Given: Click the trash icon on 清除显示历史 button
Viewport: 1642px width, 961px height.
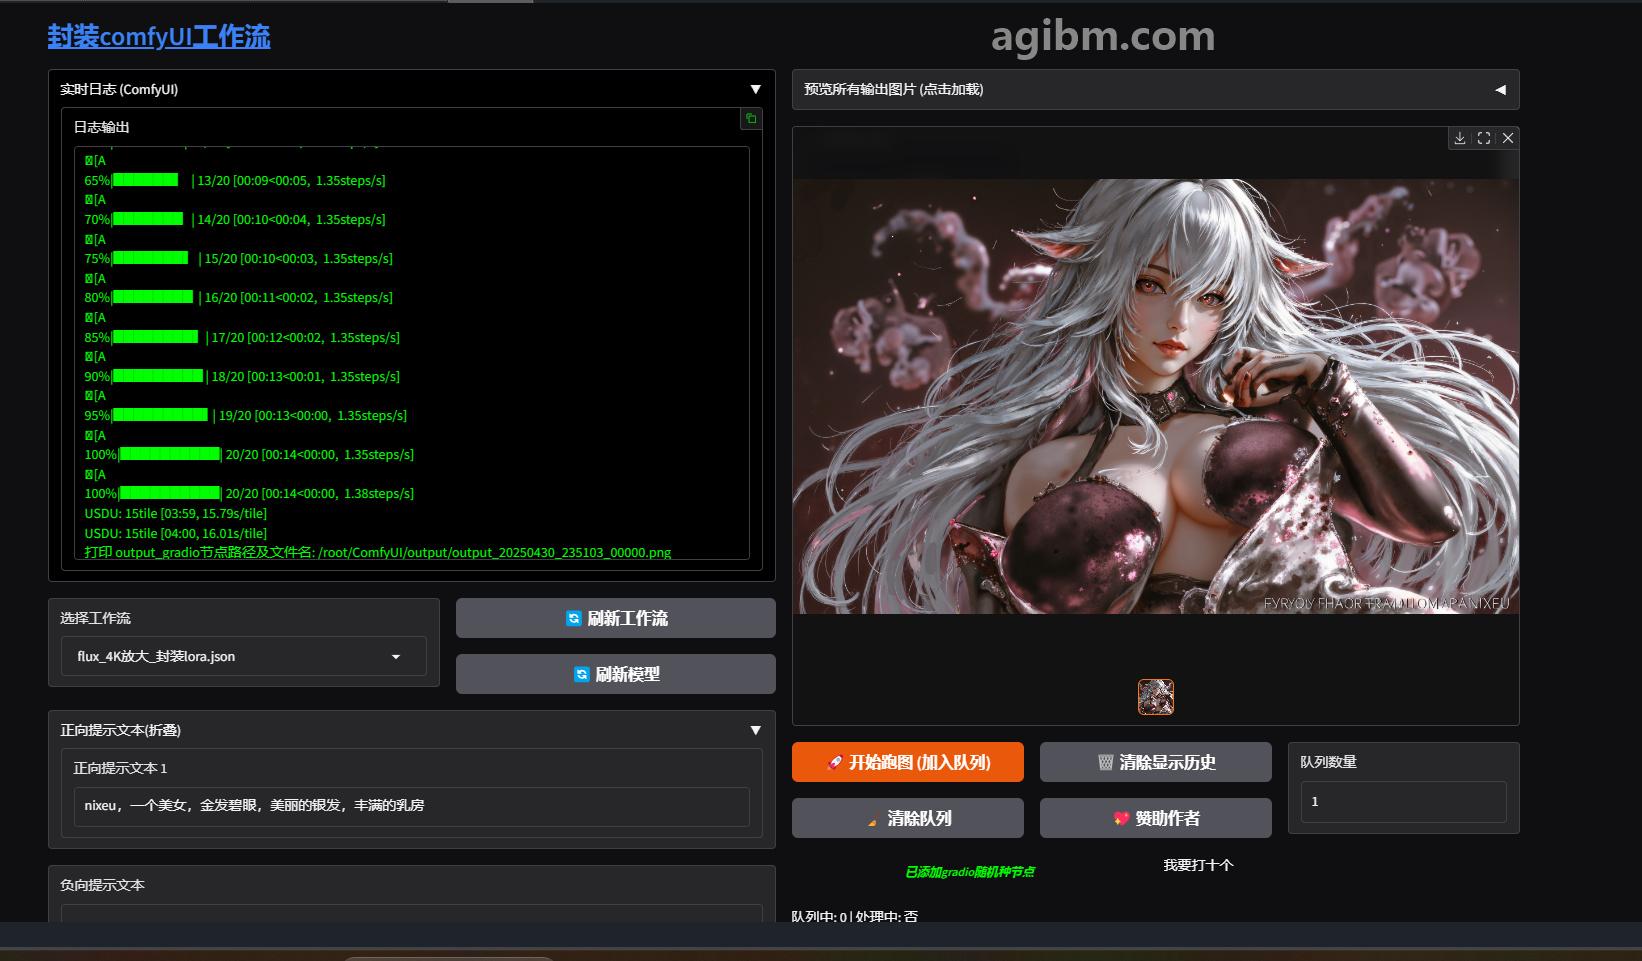Looking at the screenshot, I should (x=1105, y=763).
